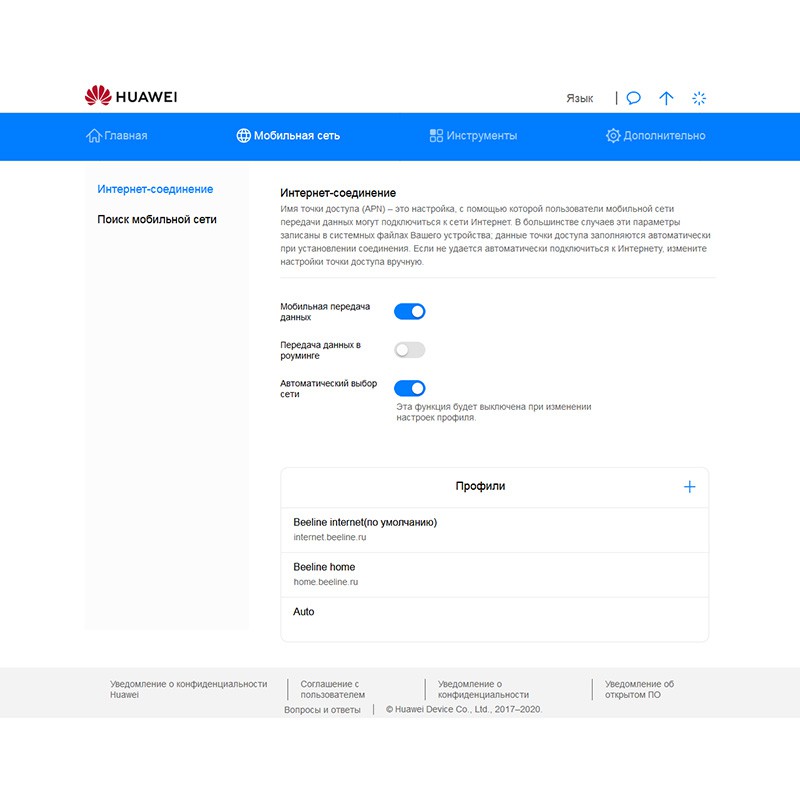Disable the Мобильная передача данных toggle
This screenshot has height=800, width=800.
410,312
